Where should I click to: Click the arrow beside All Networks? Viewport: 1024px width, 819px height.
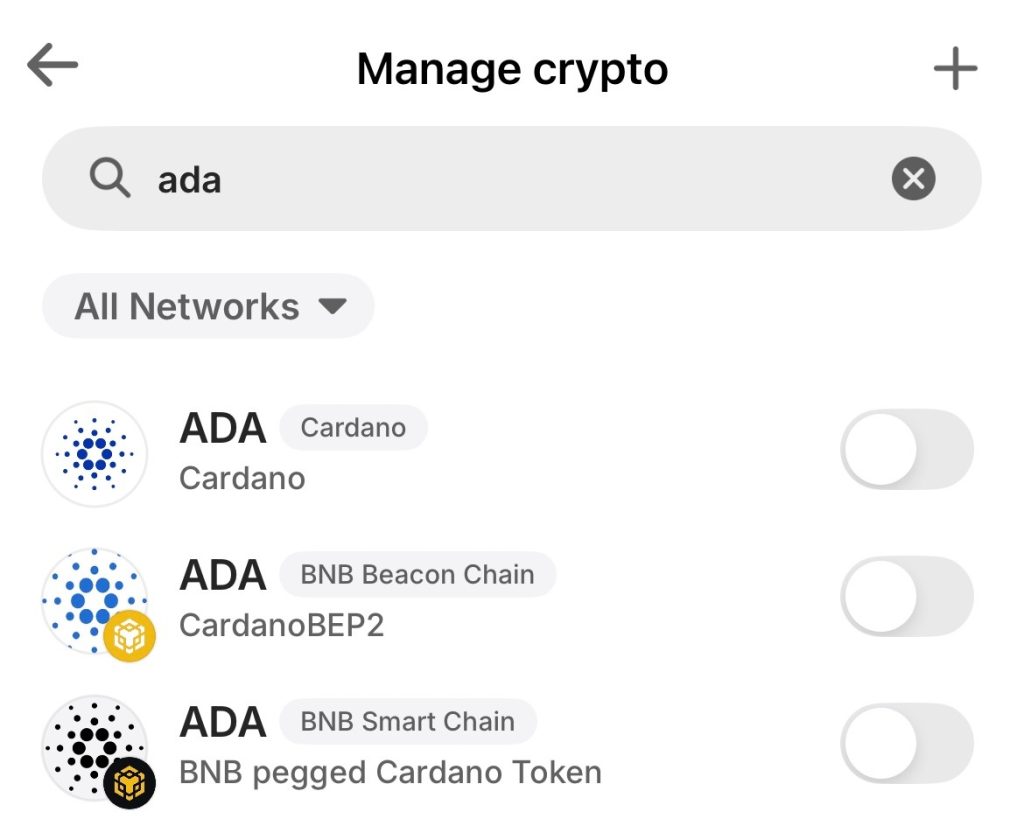tap(332, 306)
